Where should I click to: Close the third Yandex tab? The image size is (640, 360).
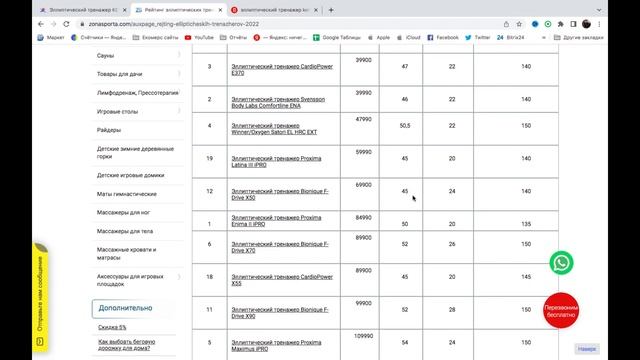coord(316,10)
